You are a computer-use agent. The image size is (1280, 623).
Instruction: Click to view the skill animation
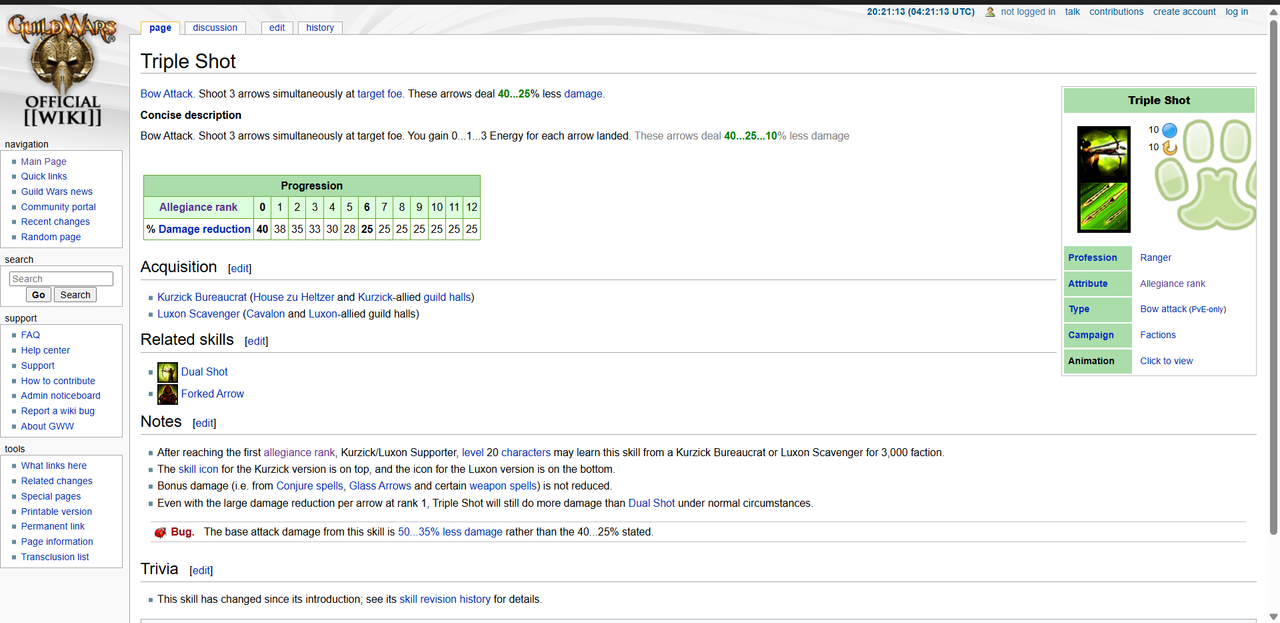point(1166,361)
